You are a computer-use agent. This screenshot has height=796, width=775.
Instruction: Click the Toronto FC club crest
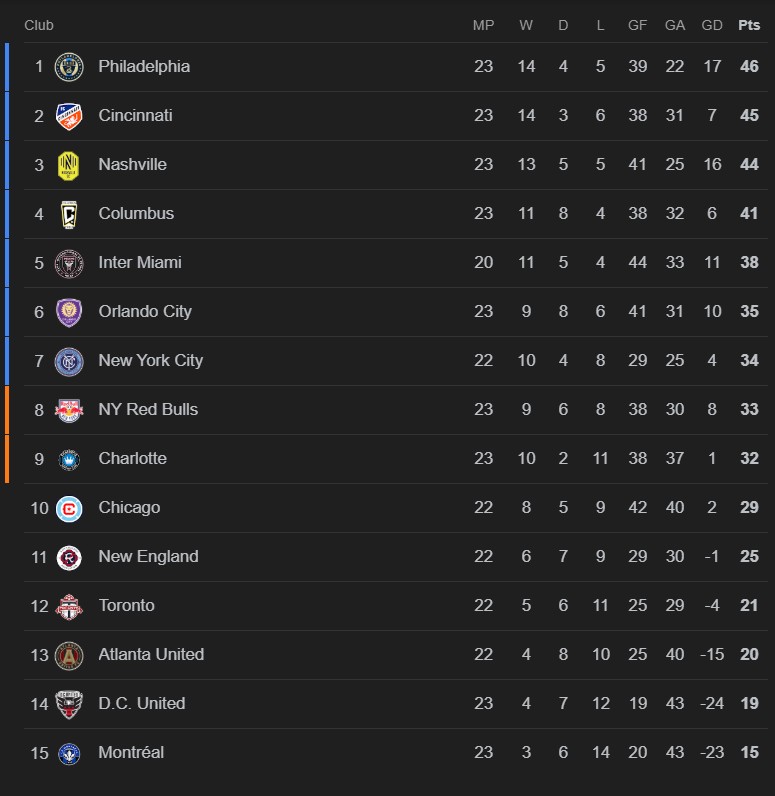click(x=69, y=606)
